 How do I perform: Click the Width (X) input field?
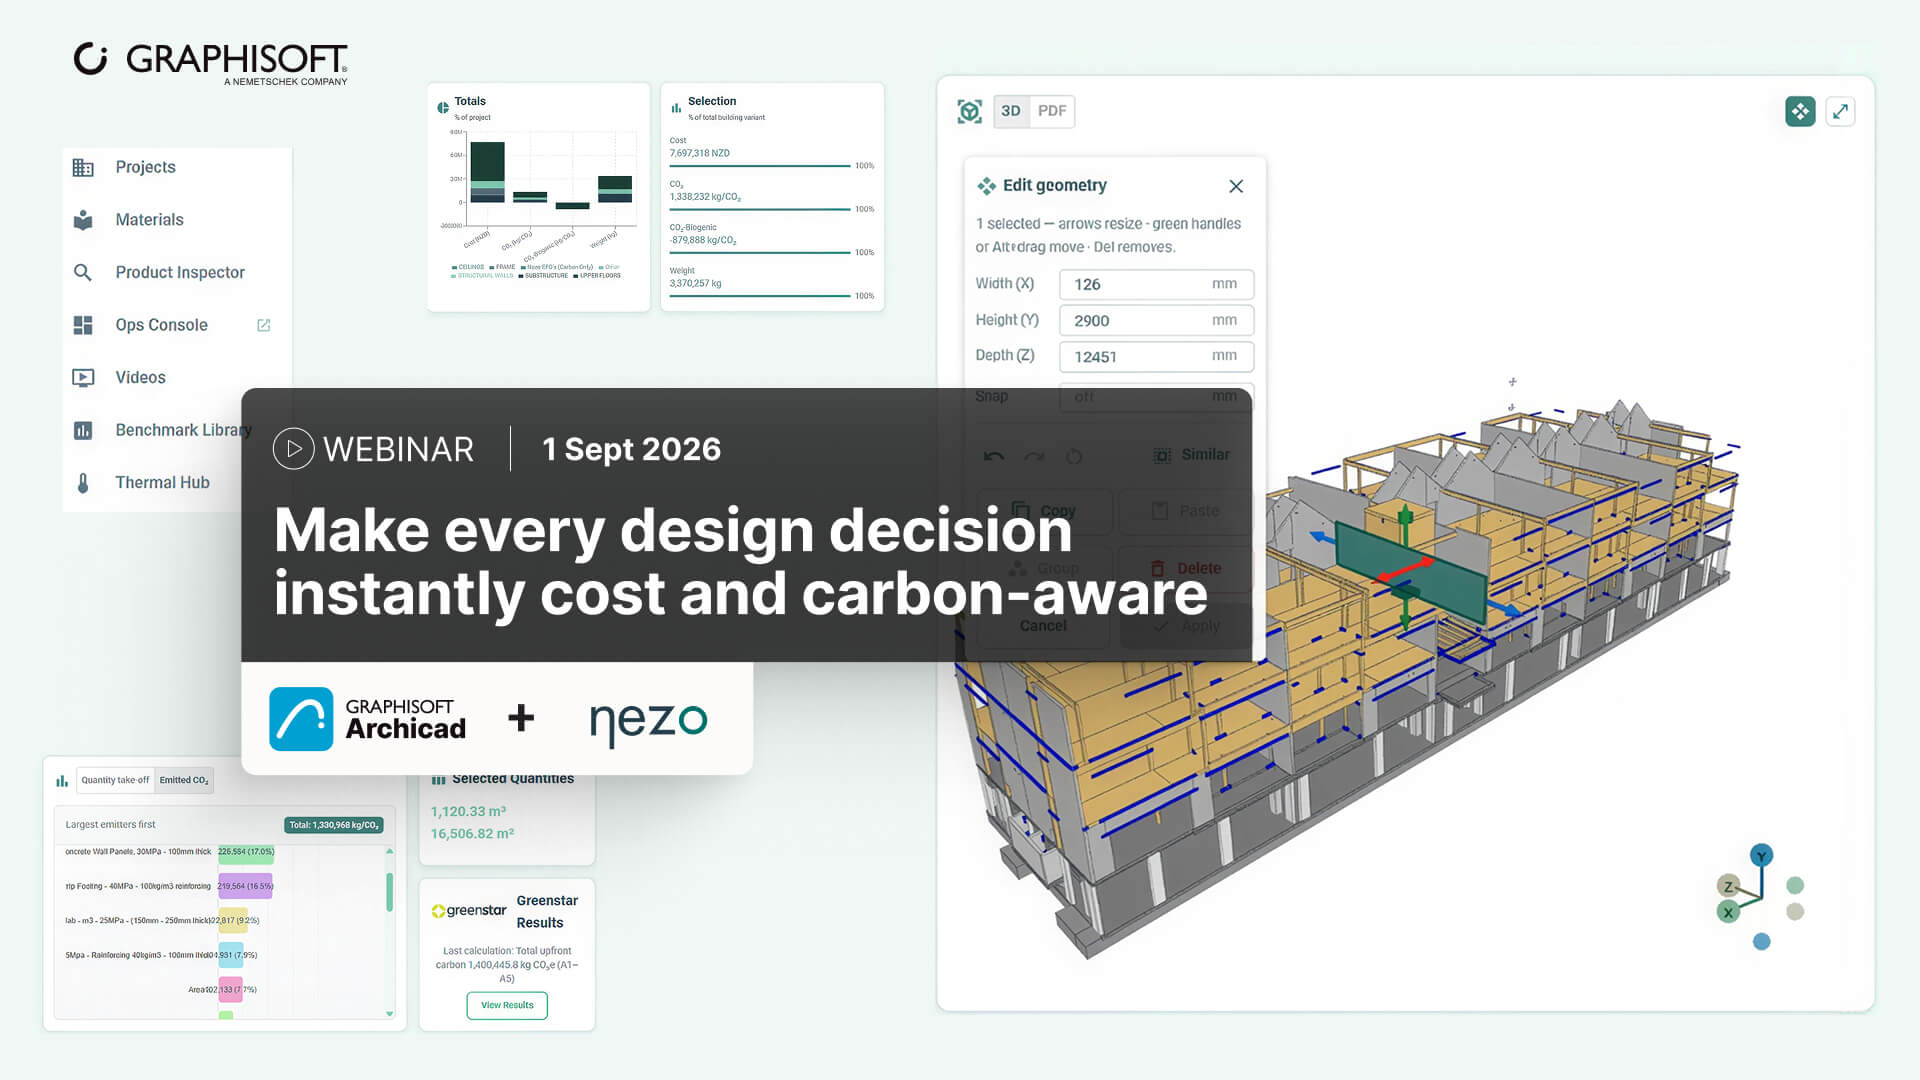(1156, 284)
